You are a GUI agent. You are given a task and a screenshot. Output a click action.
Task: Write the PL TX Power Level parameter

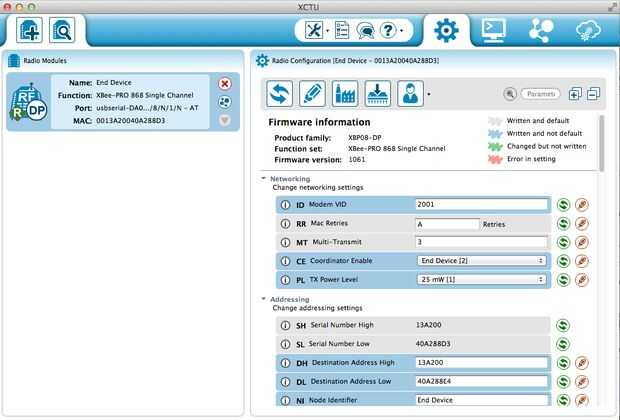click(x=582, y=280)
